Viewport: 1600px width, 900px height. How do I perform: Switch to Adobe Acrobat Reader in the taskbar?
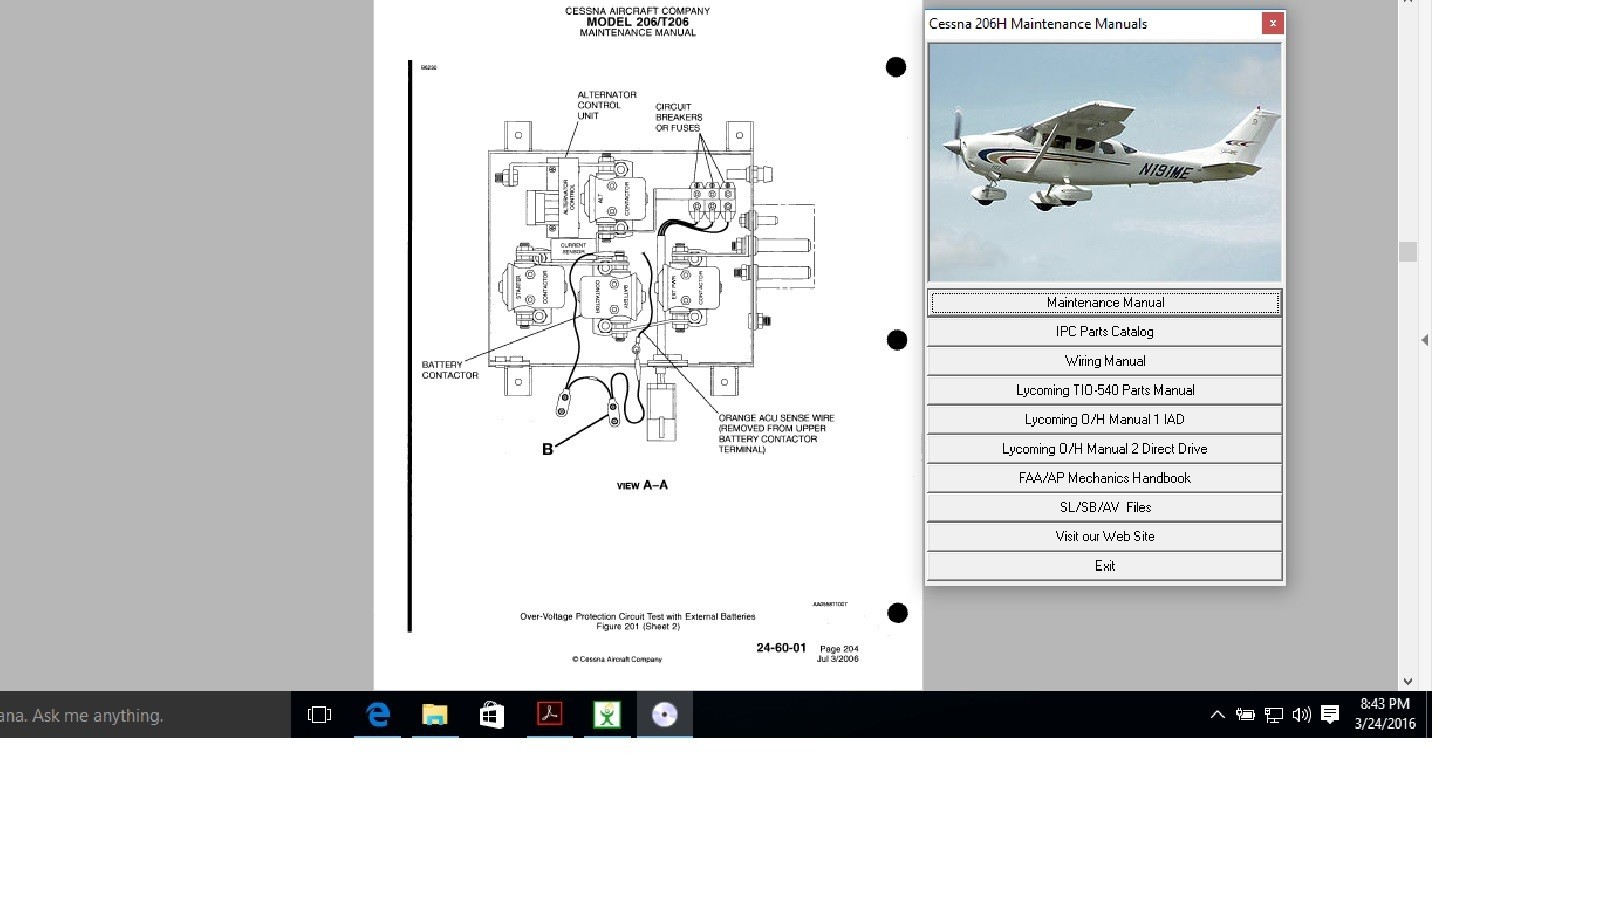coord(550,715)
